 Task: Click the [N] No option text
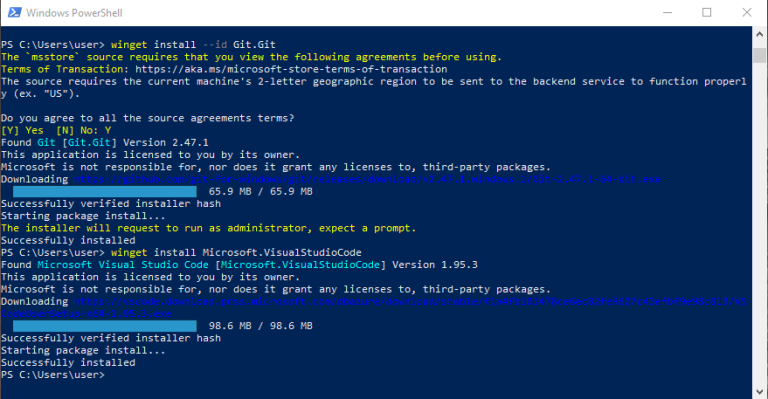pyautogui.click(x=77, y=130)
